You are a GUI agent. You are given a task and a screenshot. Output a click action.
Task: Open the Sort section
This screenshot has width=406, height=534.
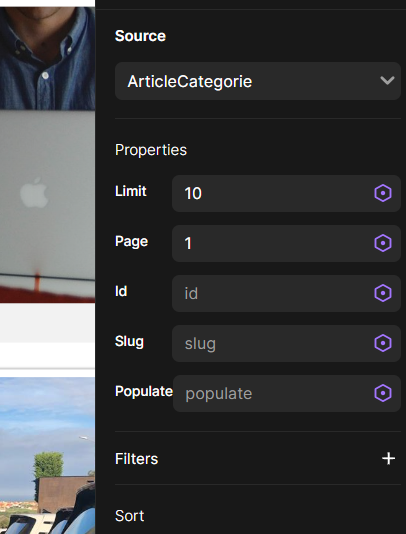pyautogui.click(x=129, y=516)
